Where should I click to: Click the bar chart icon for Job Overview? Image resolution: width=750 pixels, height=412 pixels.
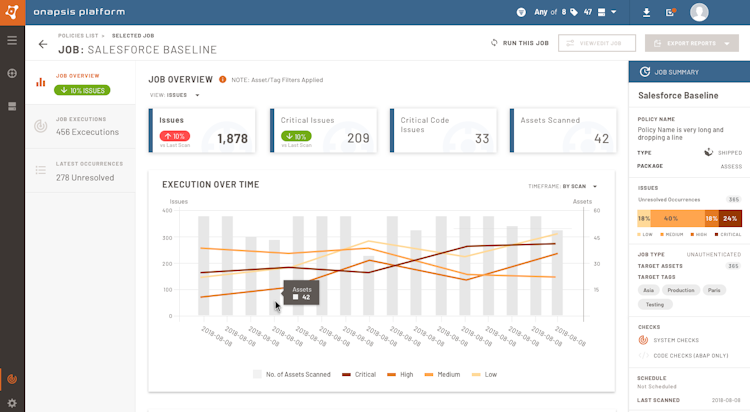tap(41, 82)
